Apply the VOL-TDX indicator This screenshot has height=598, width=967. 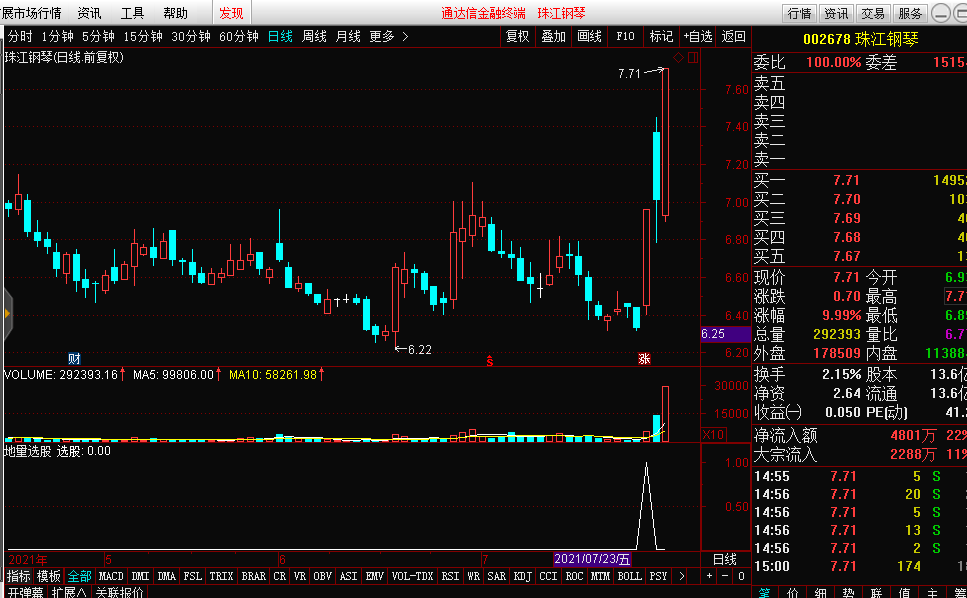coord(413,576)
